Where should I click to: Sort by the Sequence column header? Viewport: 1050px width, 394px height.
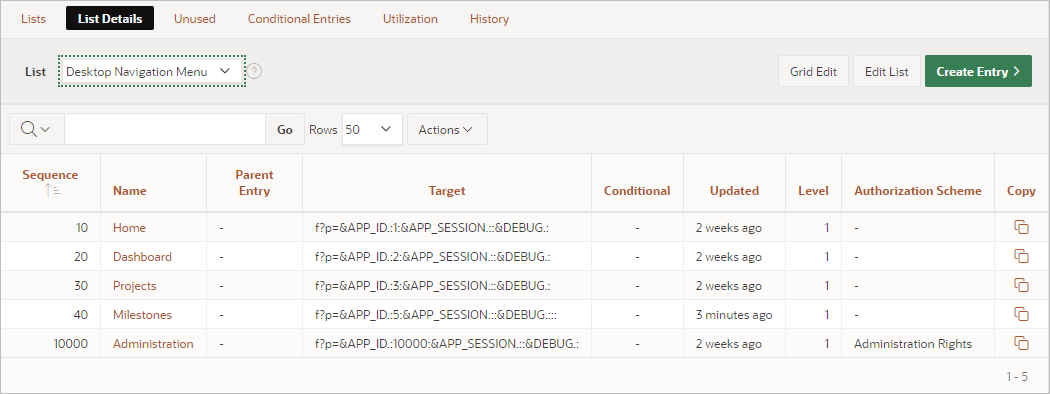(x=50, y=175)
